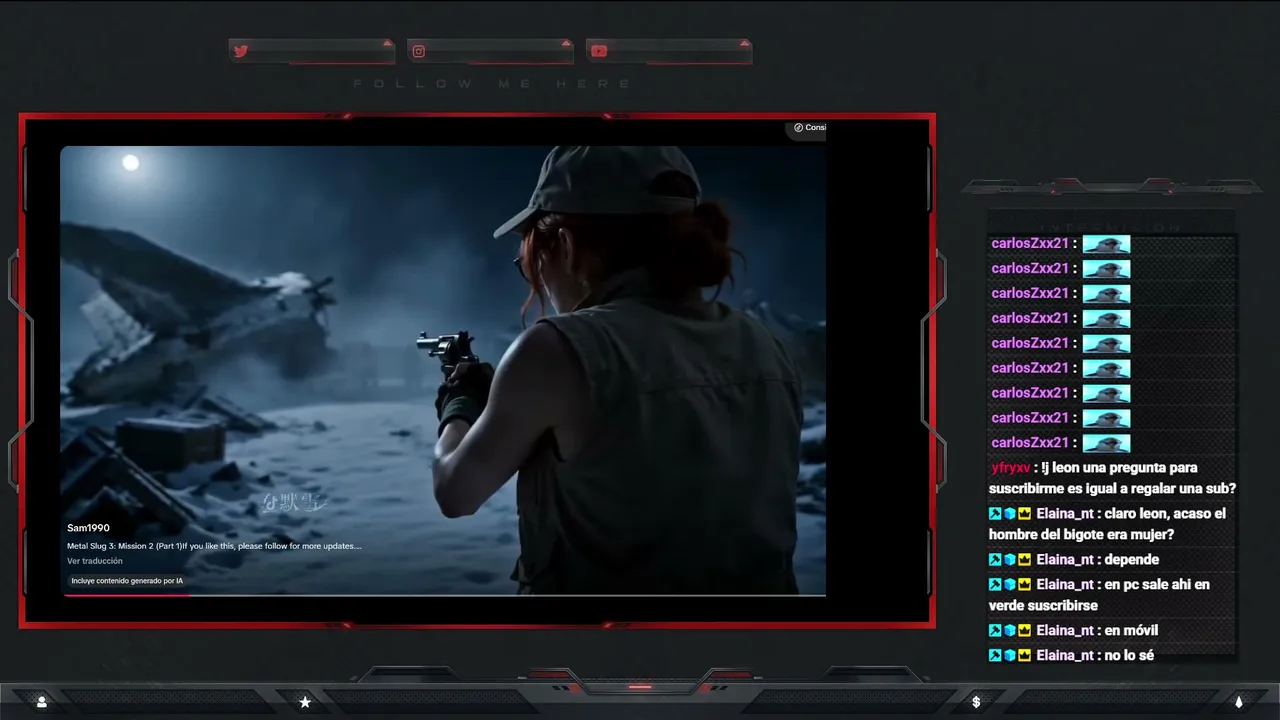The image size is (1280, 720).
Task: Seek using the video progress bar
Action: click(x=445, y=595)
